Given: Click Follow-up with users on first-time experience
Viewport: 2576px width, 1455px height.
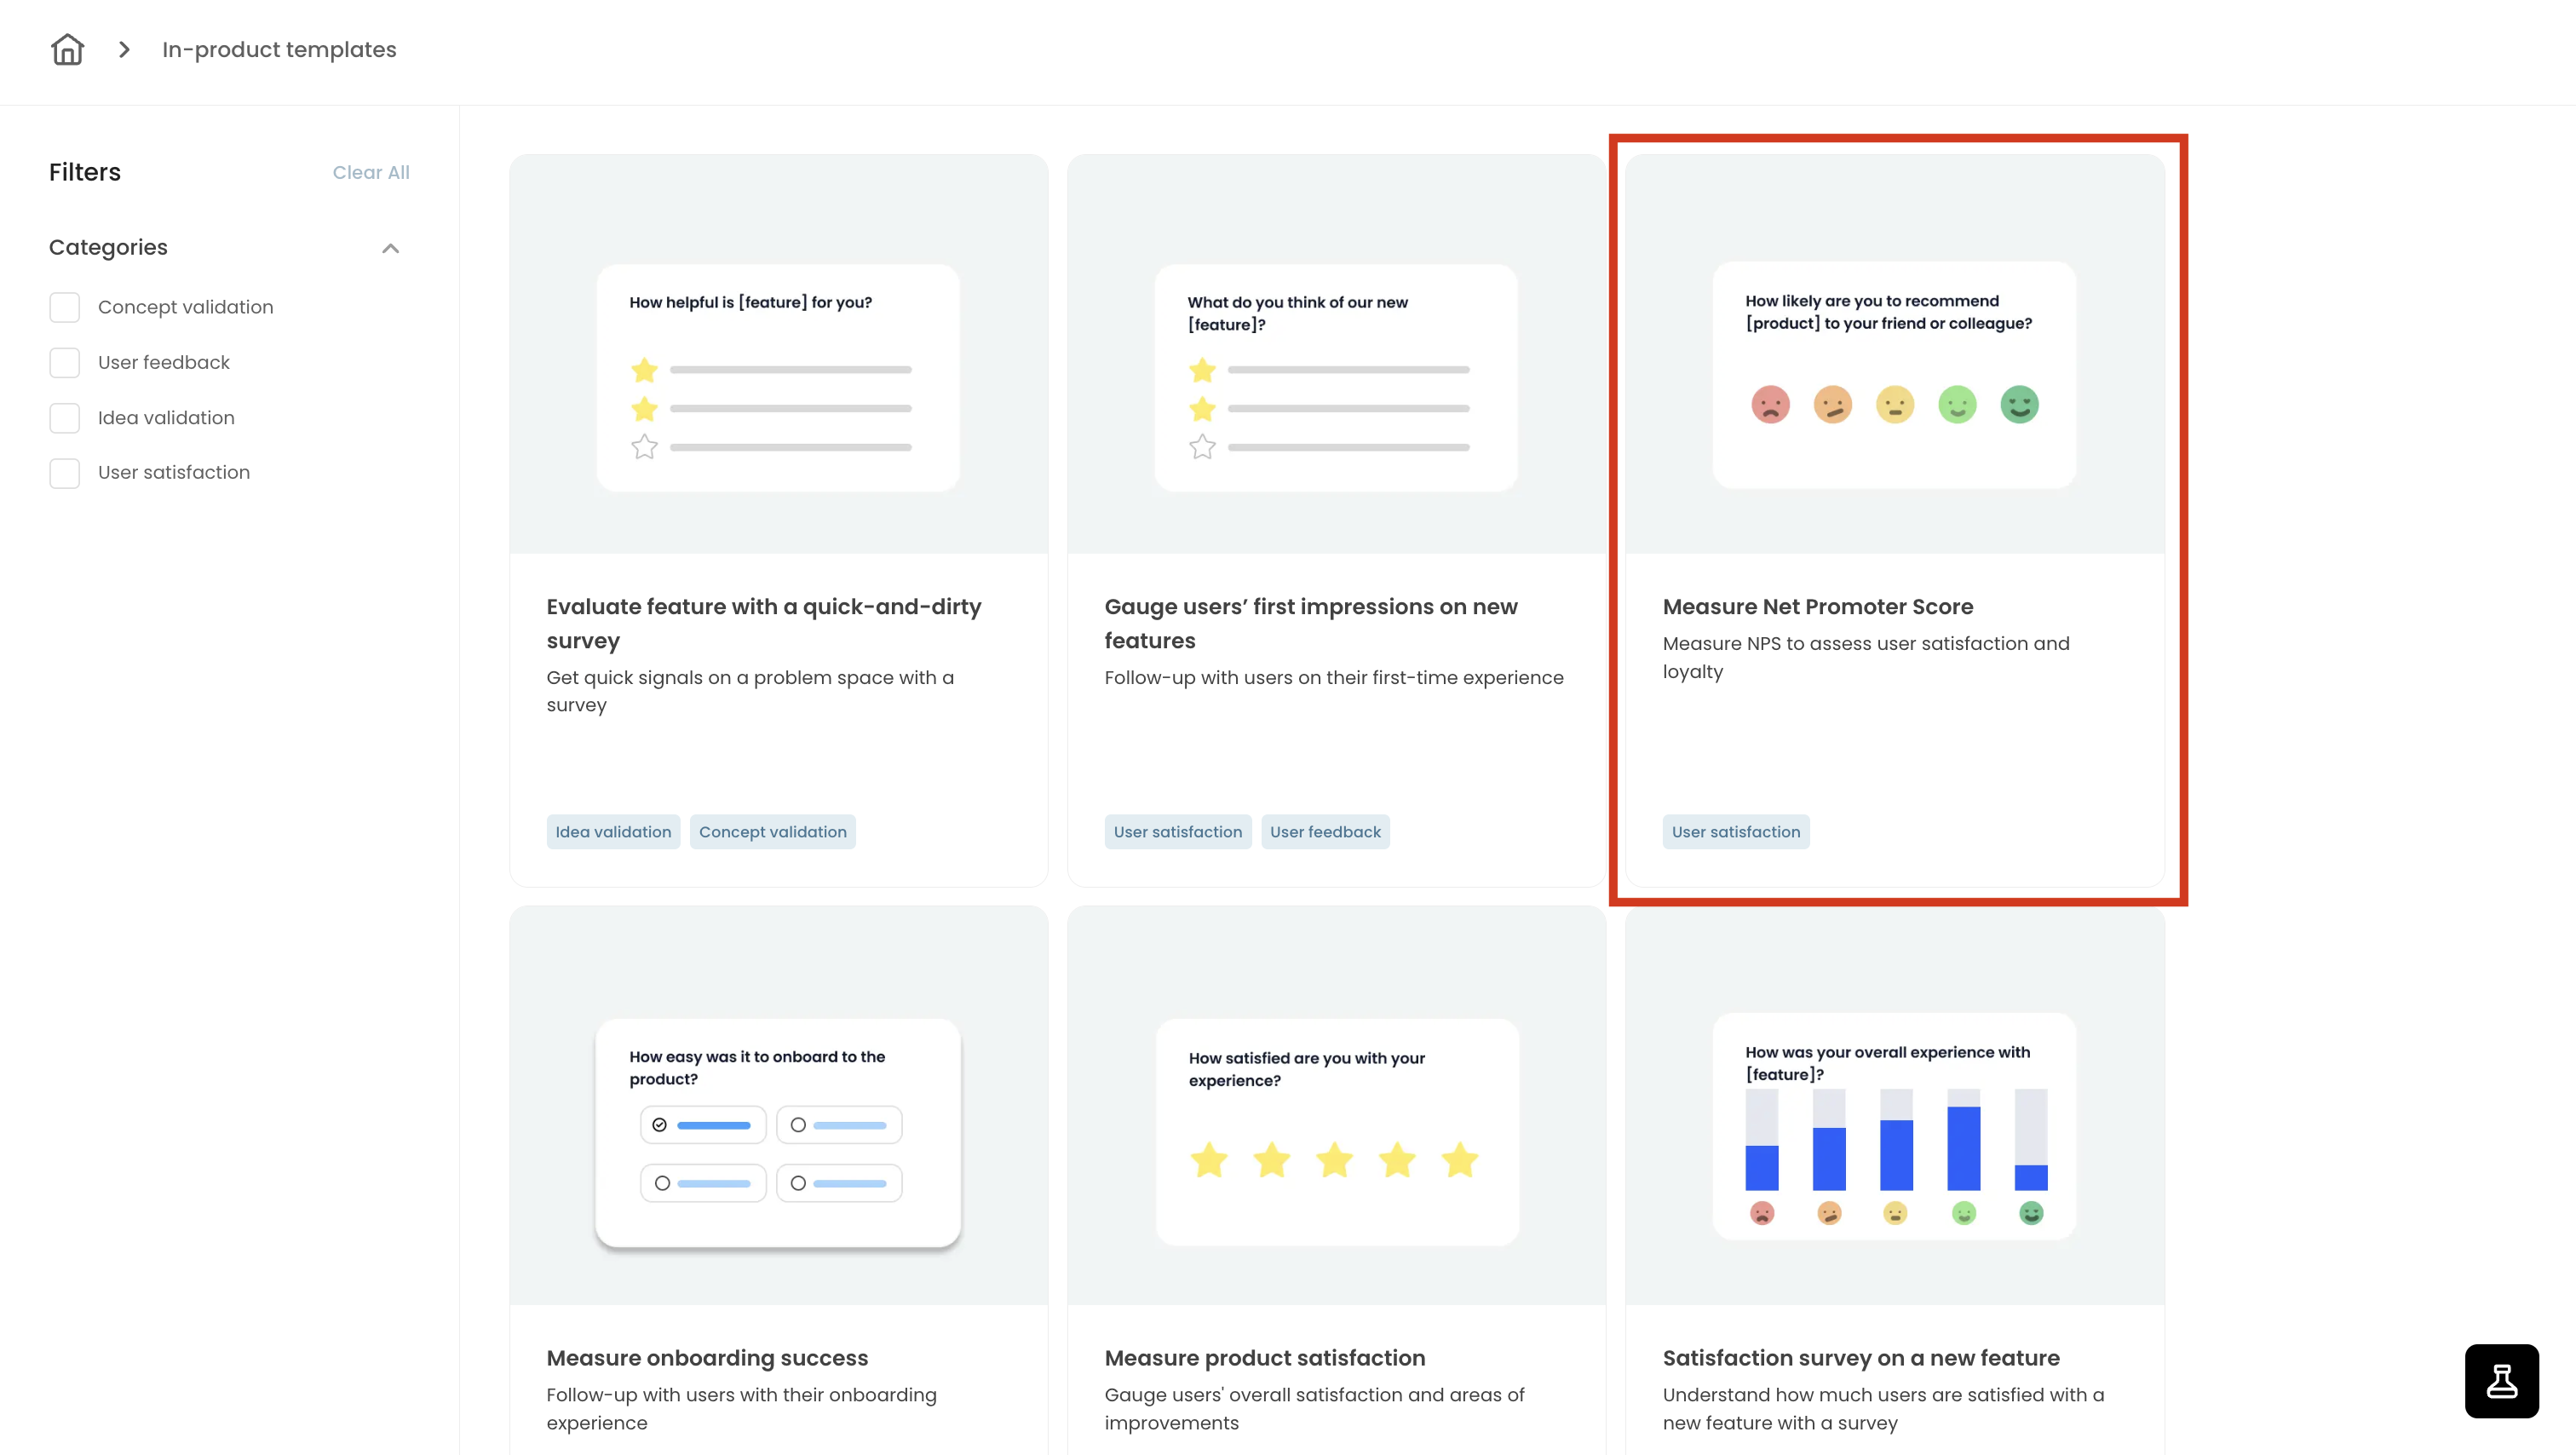Looking at the screenshot, I should (1333, 678).
